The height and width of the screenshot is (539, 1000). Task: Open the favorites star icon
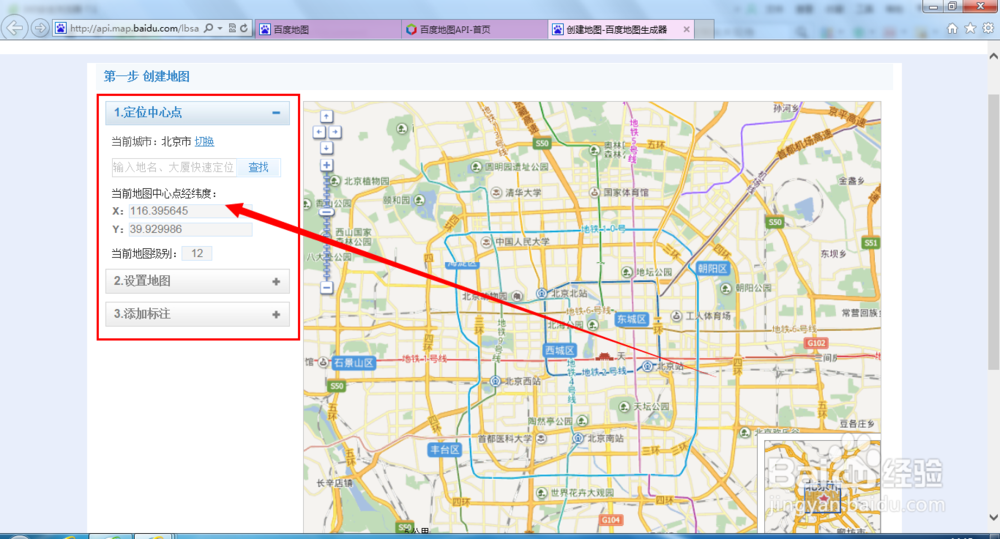pyautogui.click(x=970, y=28)
